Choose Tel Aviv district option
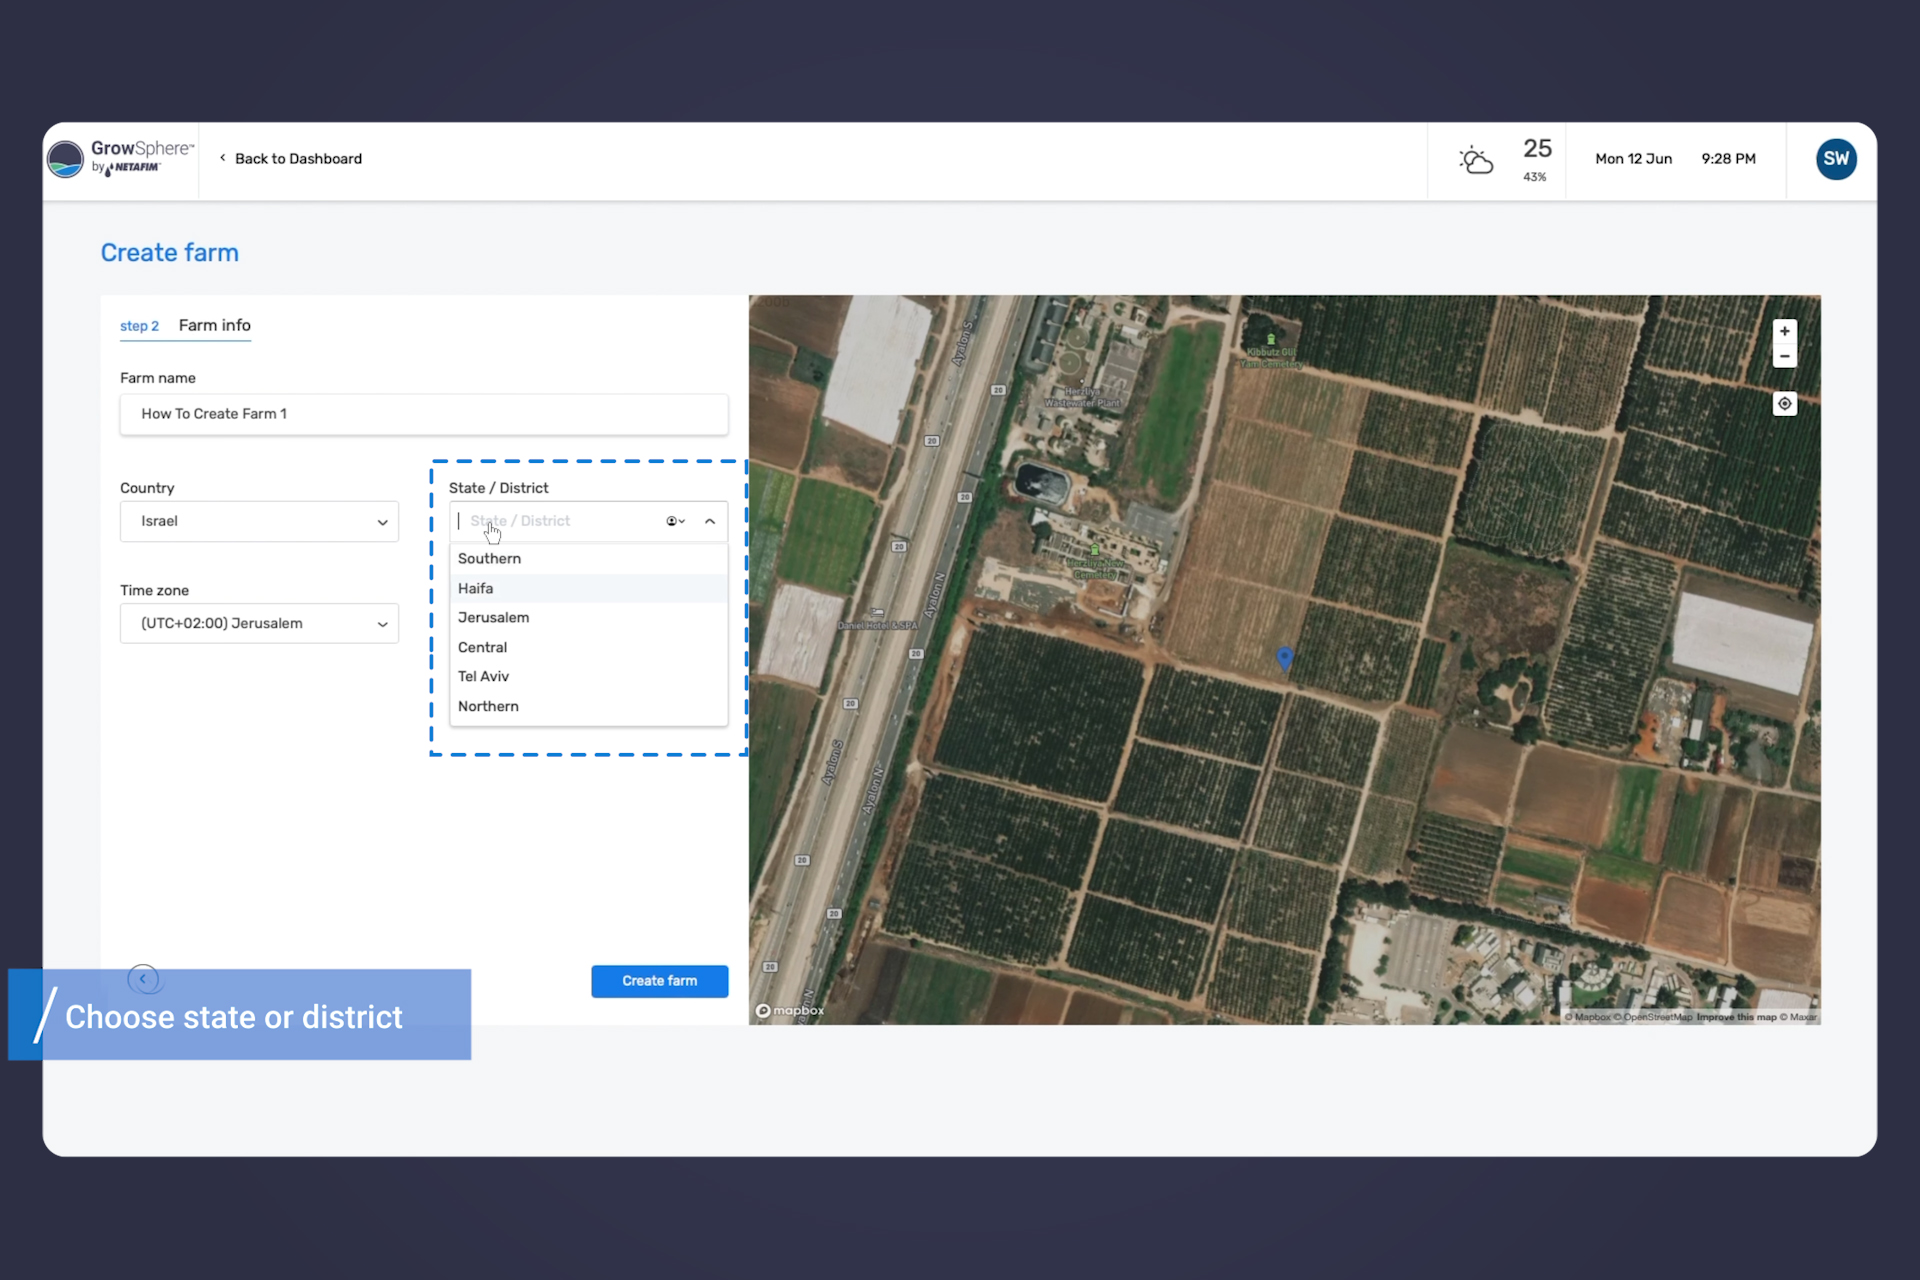 [484, 677]
